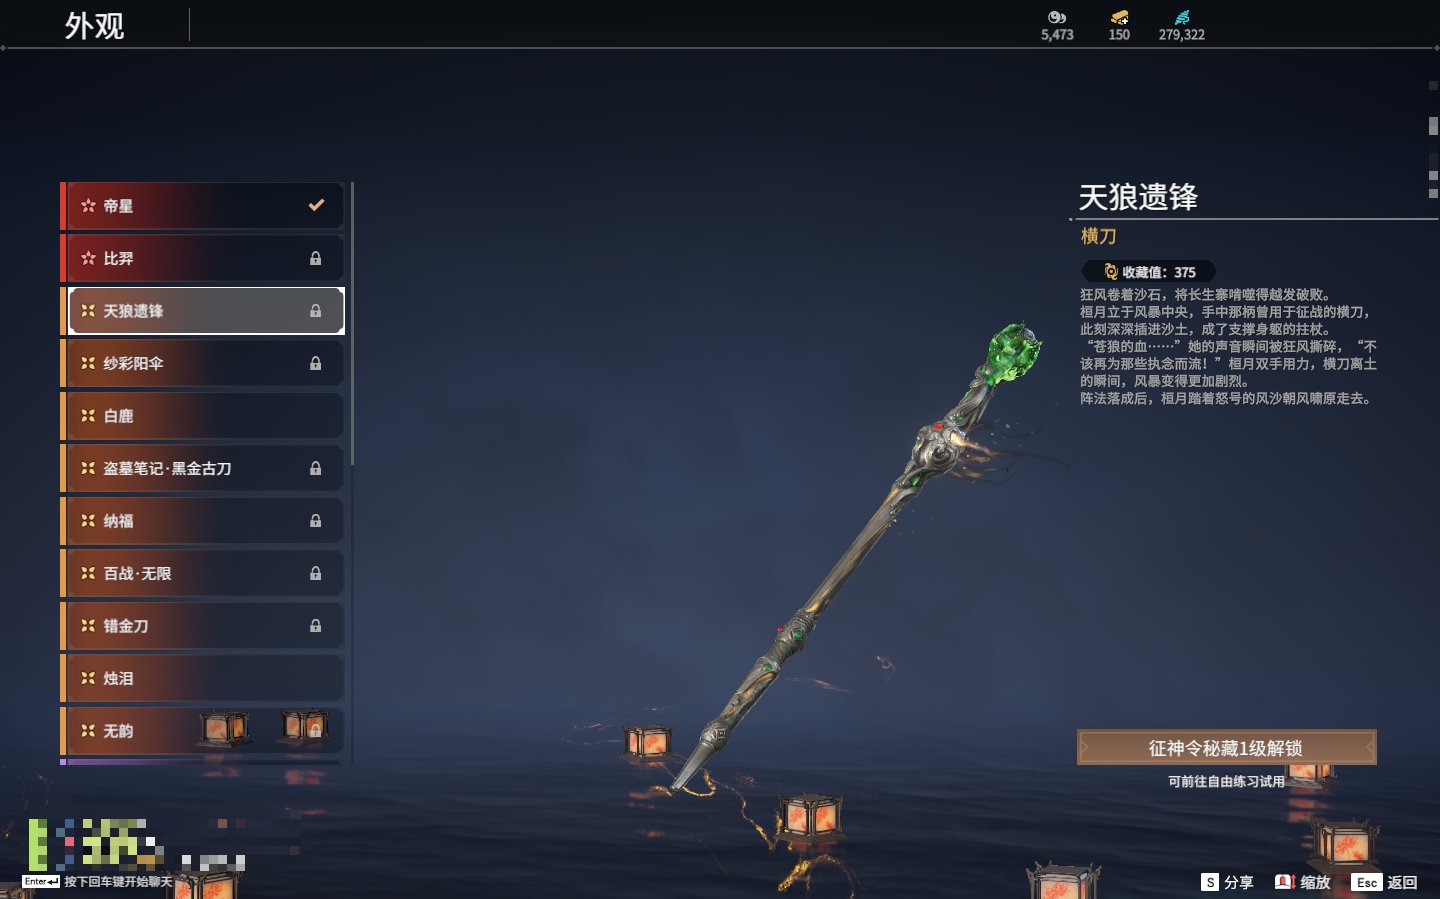This screenshot has width=1440, height=899.
Task: Click the 征神令秘藏1级解锁 unlock button
Action: (x=1226, y=747)
